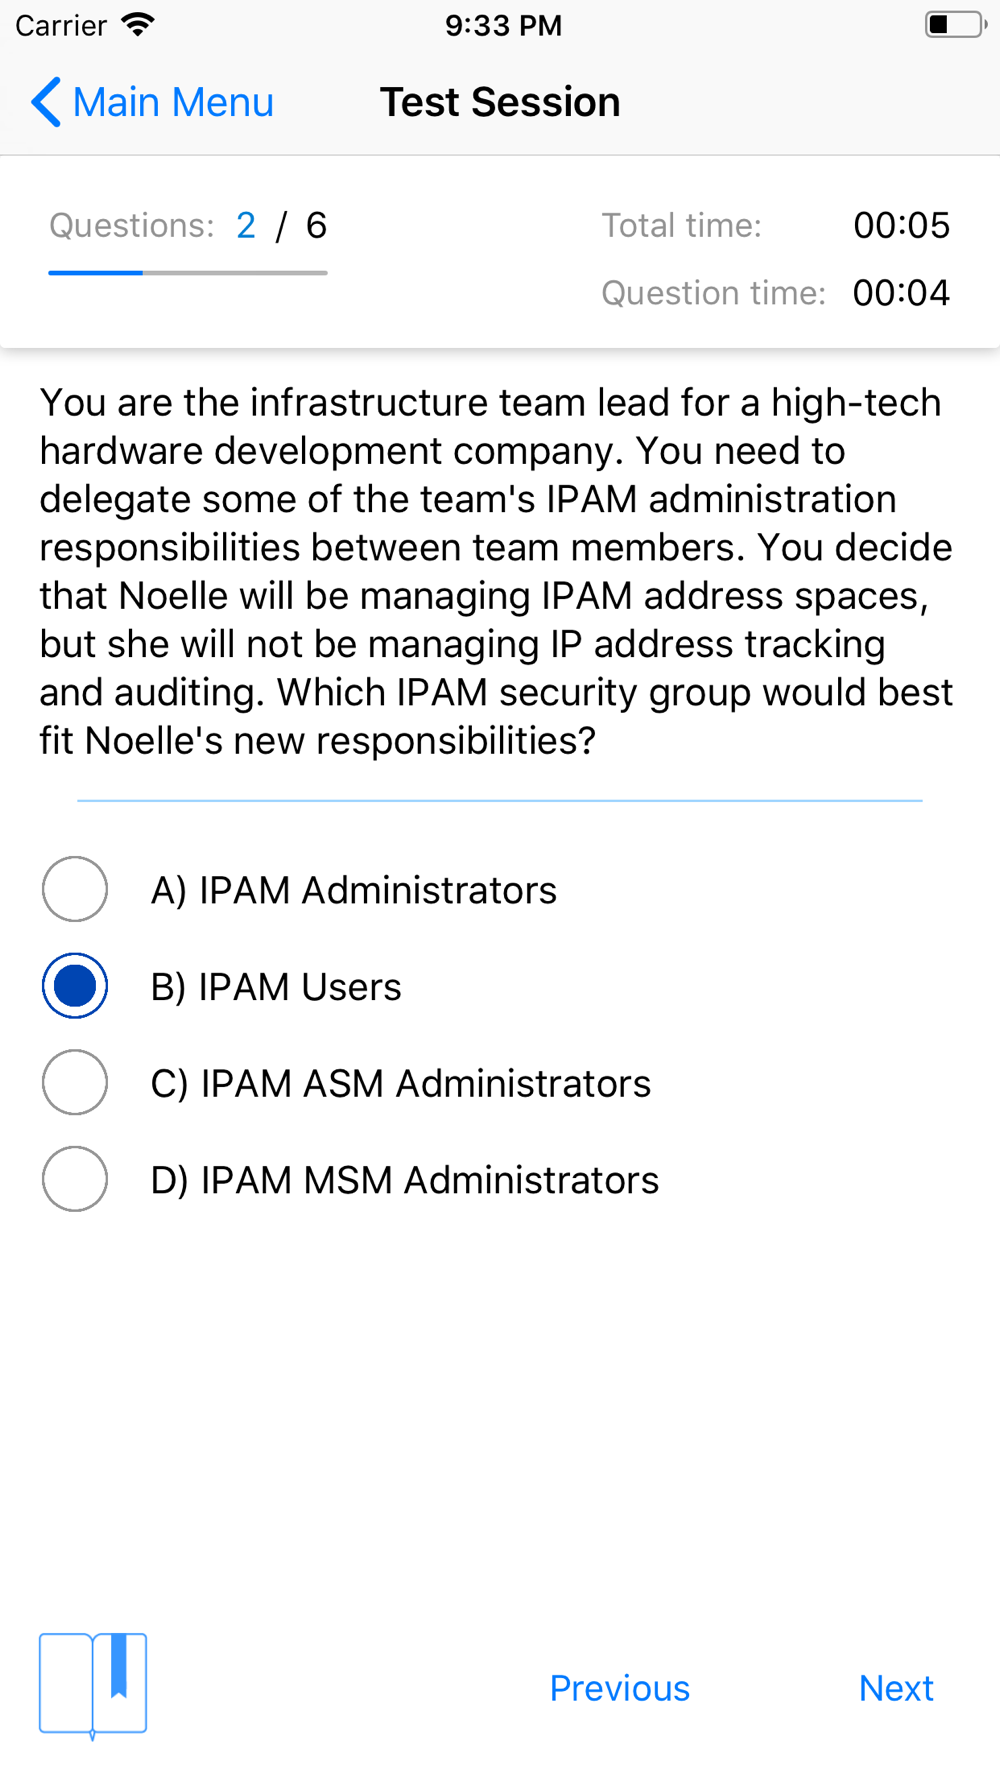This screenshot has width=1000, height=1778.
Task: Tap the Total time value
Action: (x=901, y=225)
